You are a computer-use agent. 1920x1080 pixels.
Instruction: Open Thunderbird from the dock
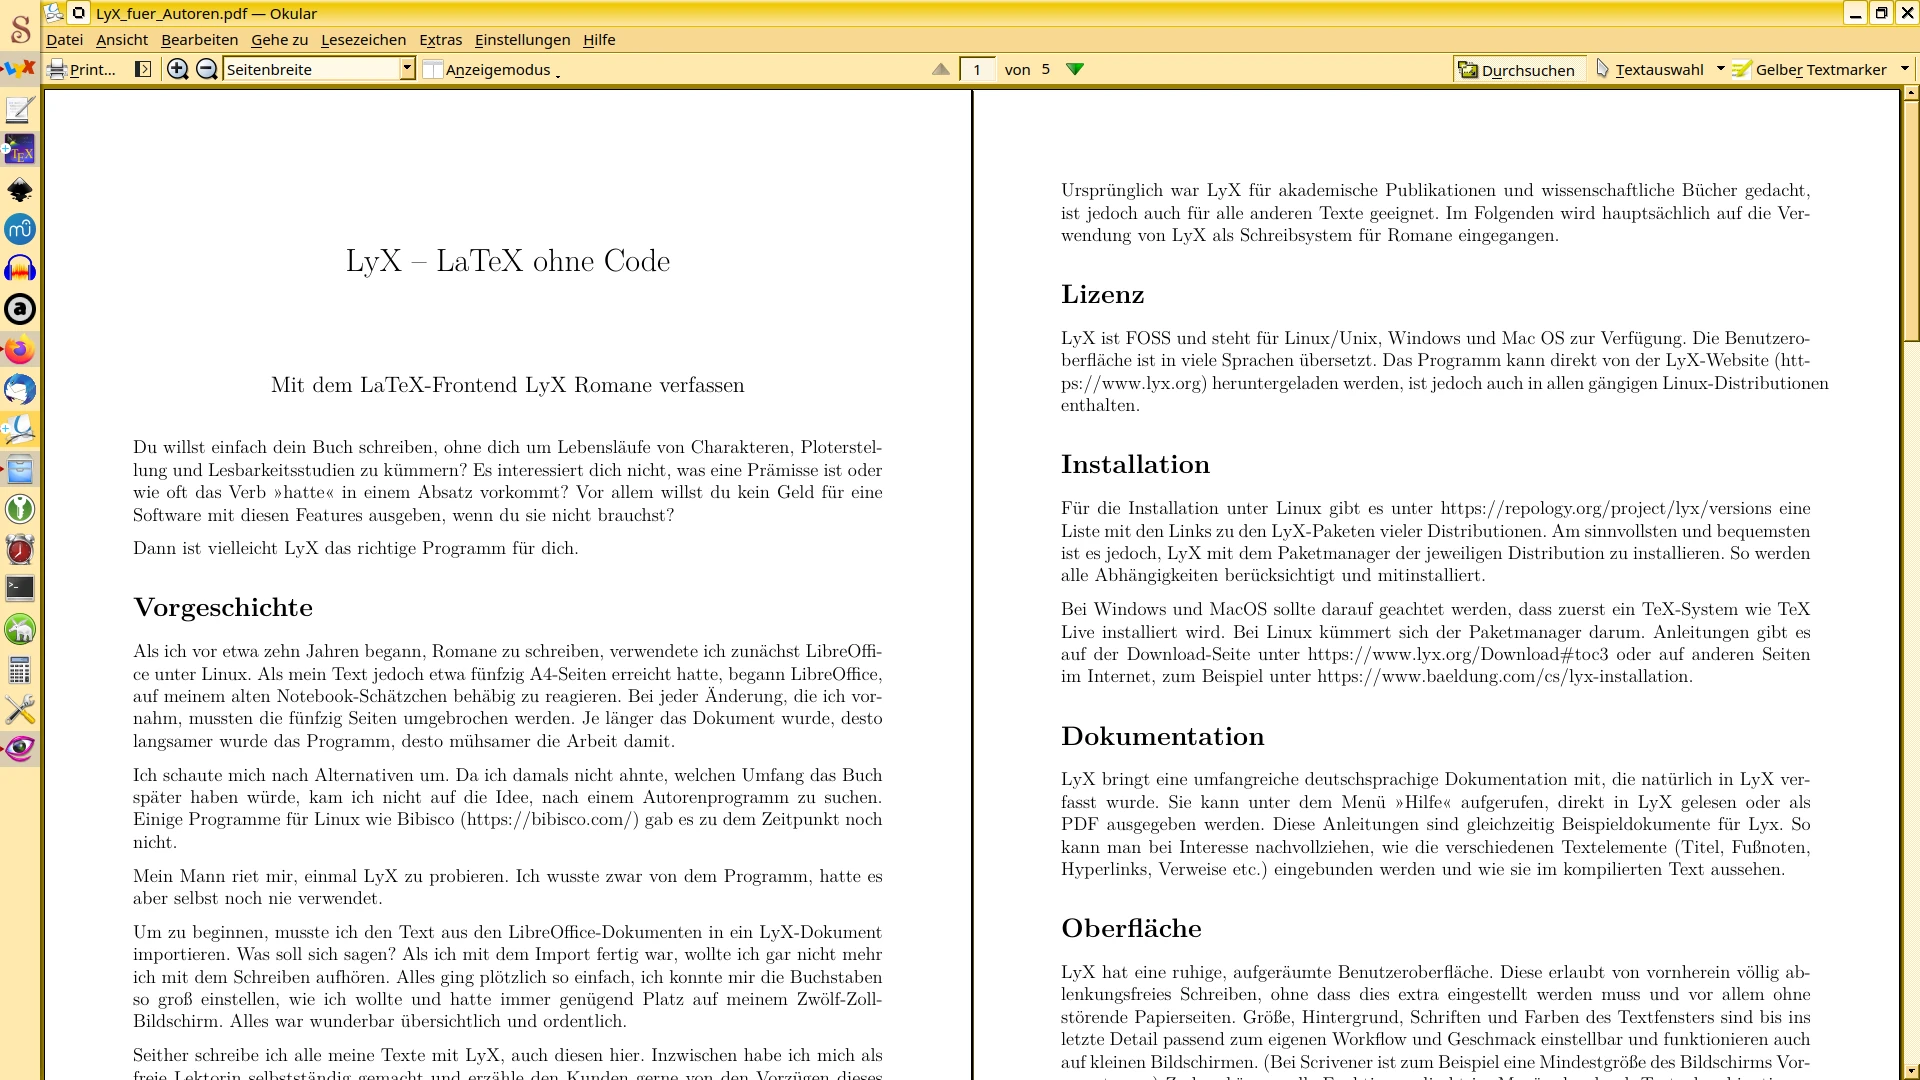point(20,390)
